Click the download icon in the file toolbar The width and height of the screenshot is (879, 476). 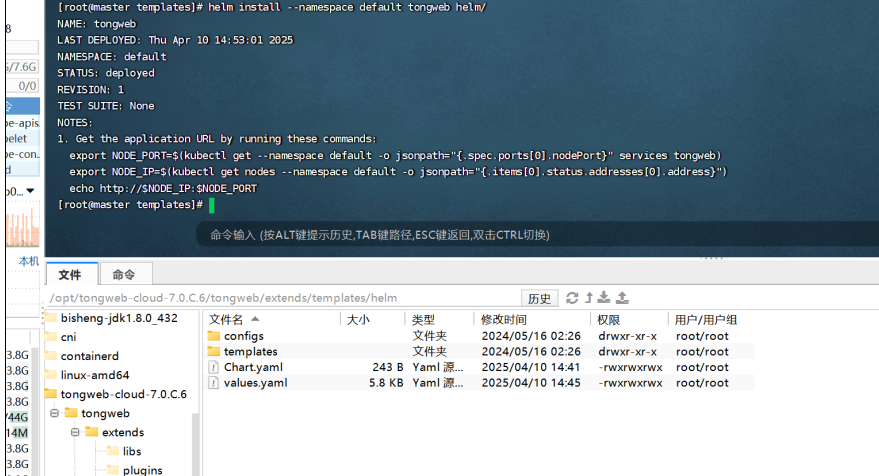(x=604, y=298)
